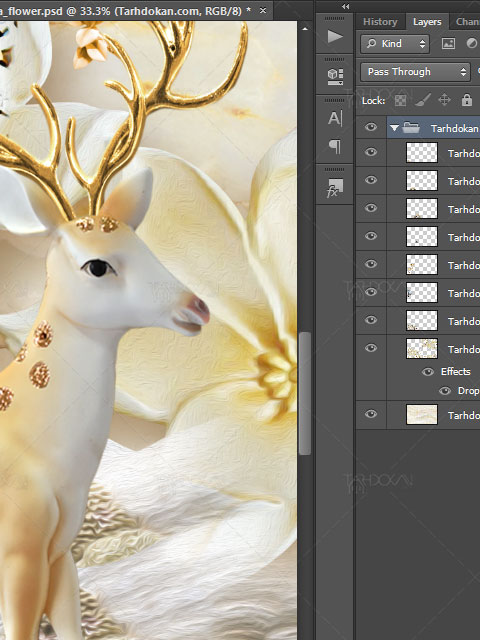Select fourth layer thumbnail inside group
Screen dimensions: 480x640
(x=422, y=237)
